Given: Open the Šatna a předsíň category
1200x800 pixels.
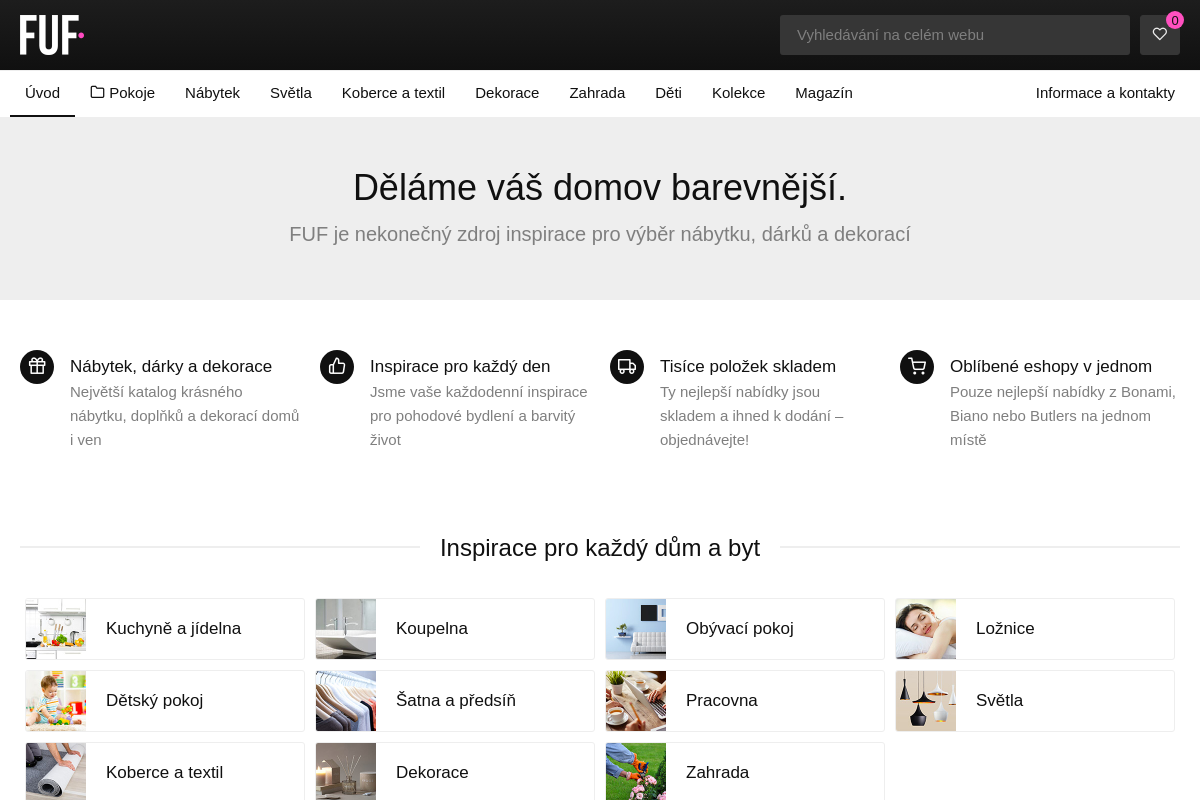Looking at the screenshot, I should pyautogui.click(x=455, y=701).
